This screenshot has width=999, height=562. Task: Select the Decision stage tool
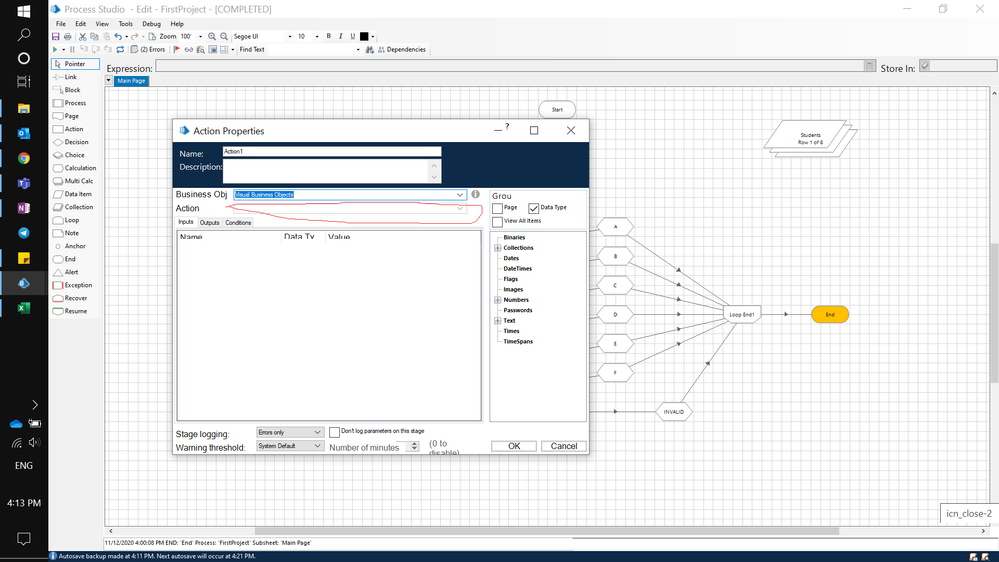click(x=75, y=142)
